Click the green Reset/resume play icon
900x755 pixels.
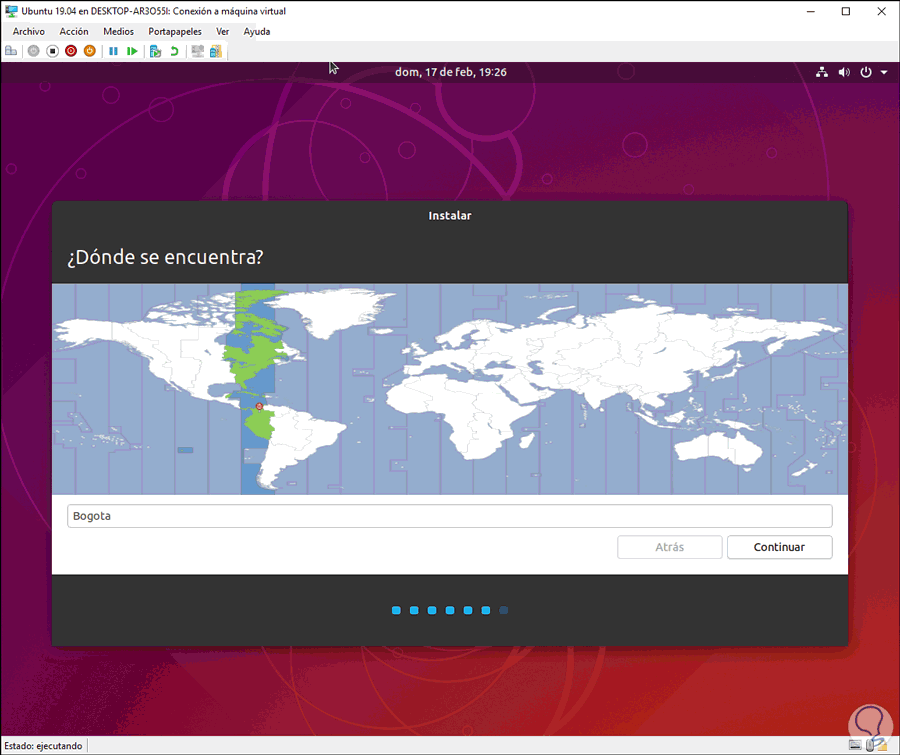(x=132, y=51)
